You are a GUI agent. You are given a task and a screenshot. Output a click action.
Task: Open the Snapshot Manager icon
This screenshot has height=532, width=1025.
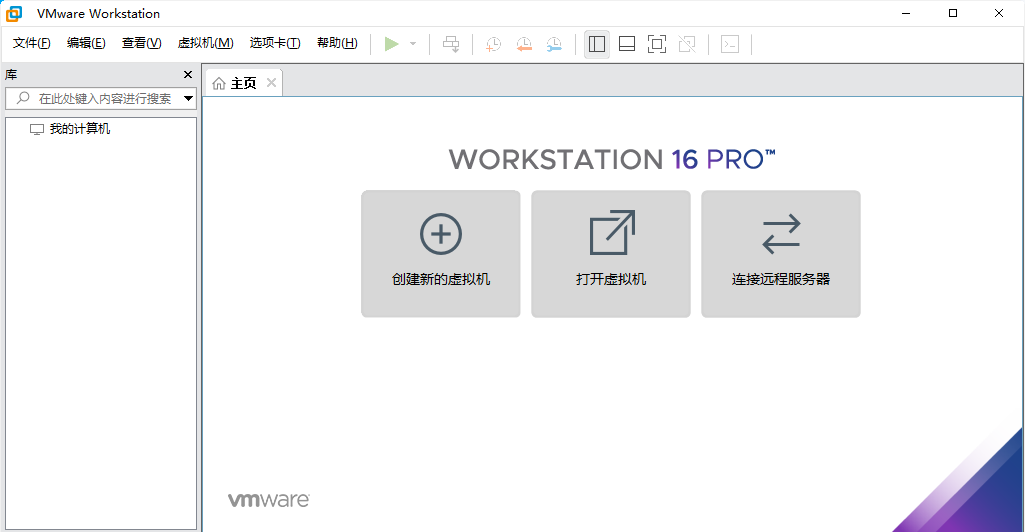tap(554, 44)
